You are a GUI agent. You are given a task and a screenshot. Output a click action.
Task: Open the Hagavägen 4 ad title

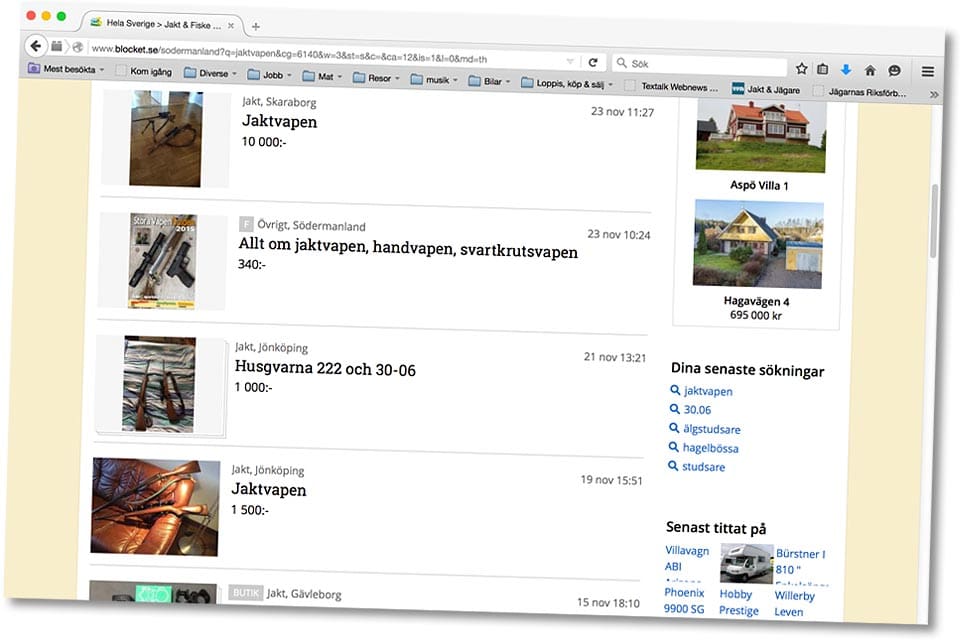coord(756,301)
